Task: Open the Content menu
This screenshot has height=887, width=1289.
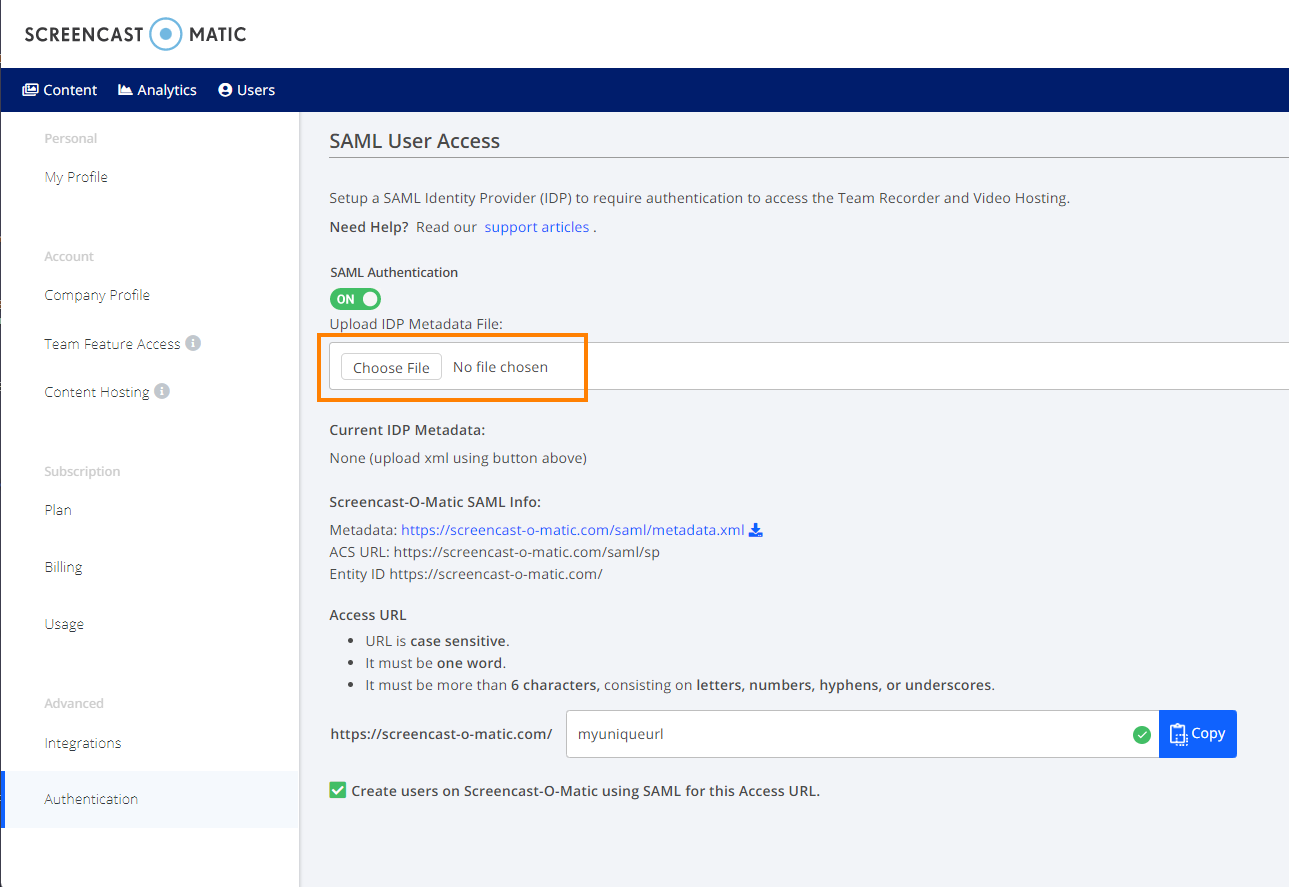Action: [60, 90]
